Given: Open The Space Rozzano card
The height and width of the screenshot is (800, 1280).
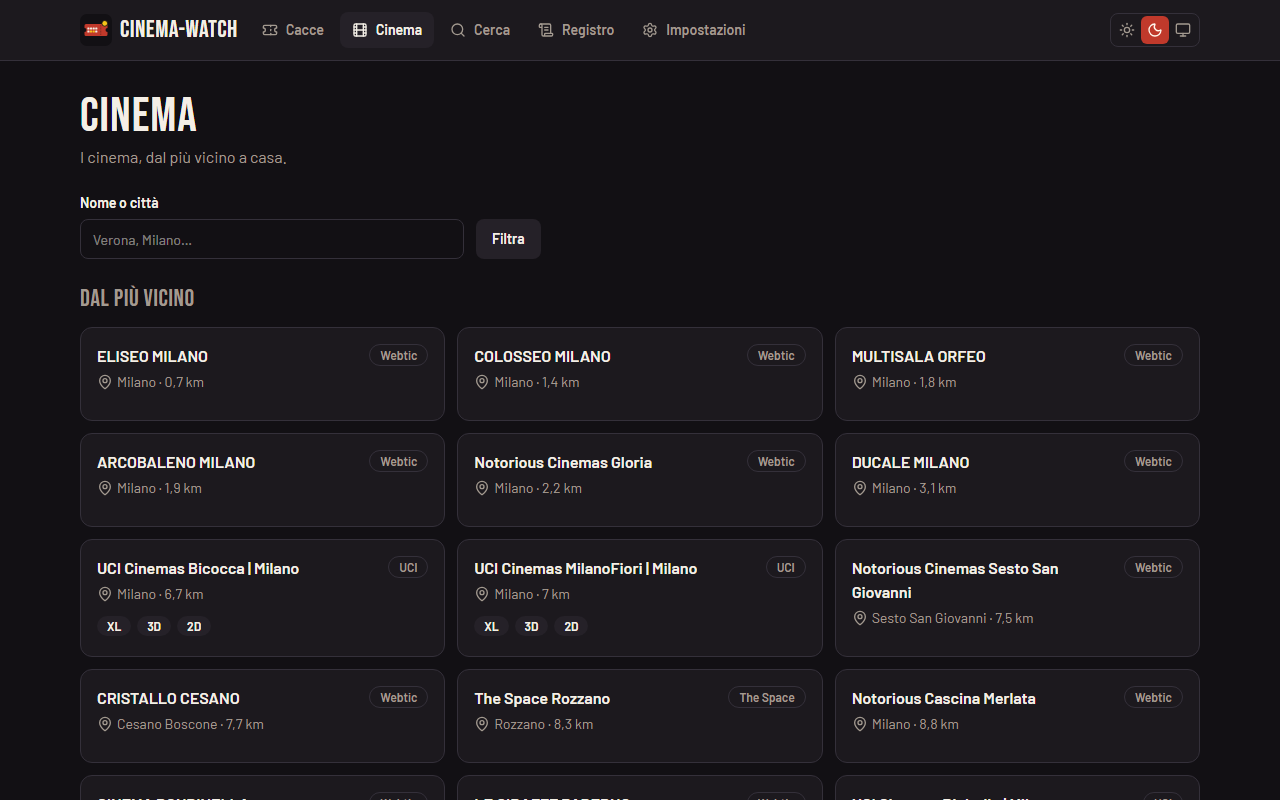Looking at the screenshot, I should coord(640,716).
